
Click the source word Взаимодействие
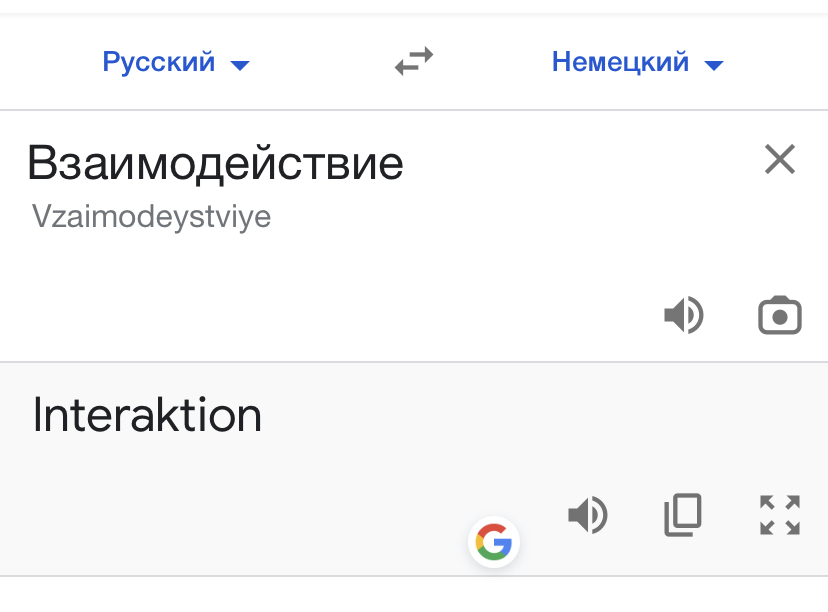215,163
